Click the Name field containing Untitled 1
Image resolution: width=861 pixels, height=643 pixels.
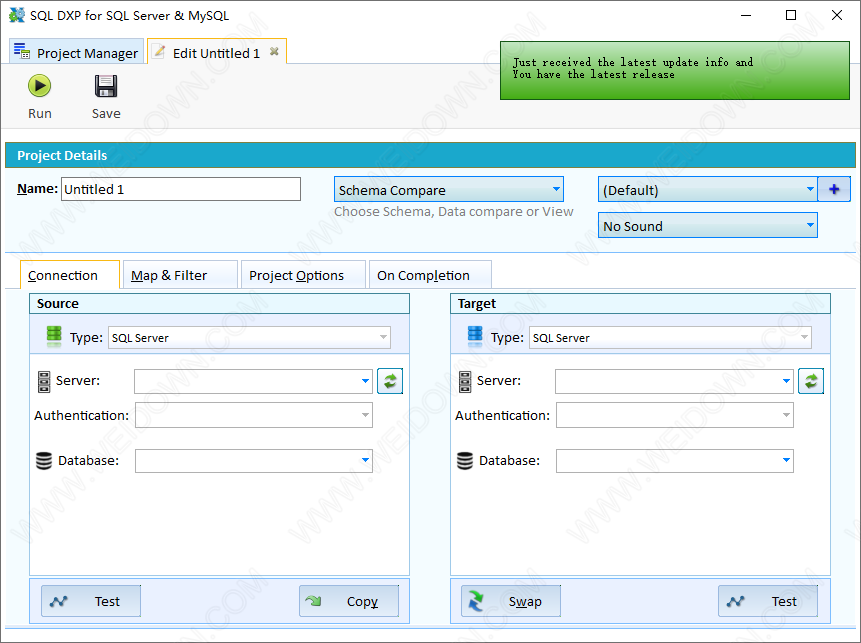pyautogui.click(x=181, y=189)
